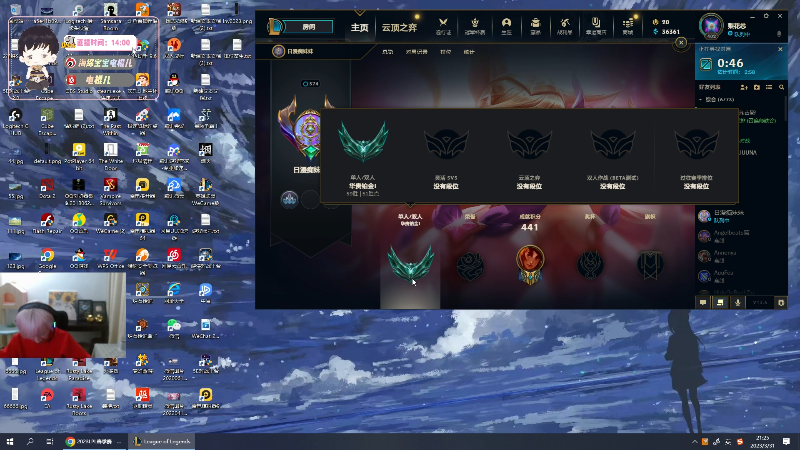The height and width of the screenshot is (450, 800).
Task: Click the room button at the client top left
Action: (x=309, y=27)
